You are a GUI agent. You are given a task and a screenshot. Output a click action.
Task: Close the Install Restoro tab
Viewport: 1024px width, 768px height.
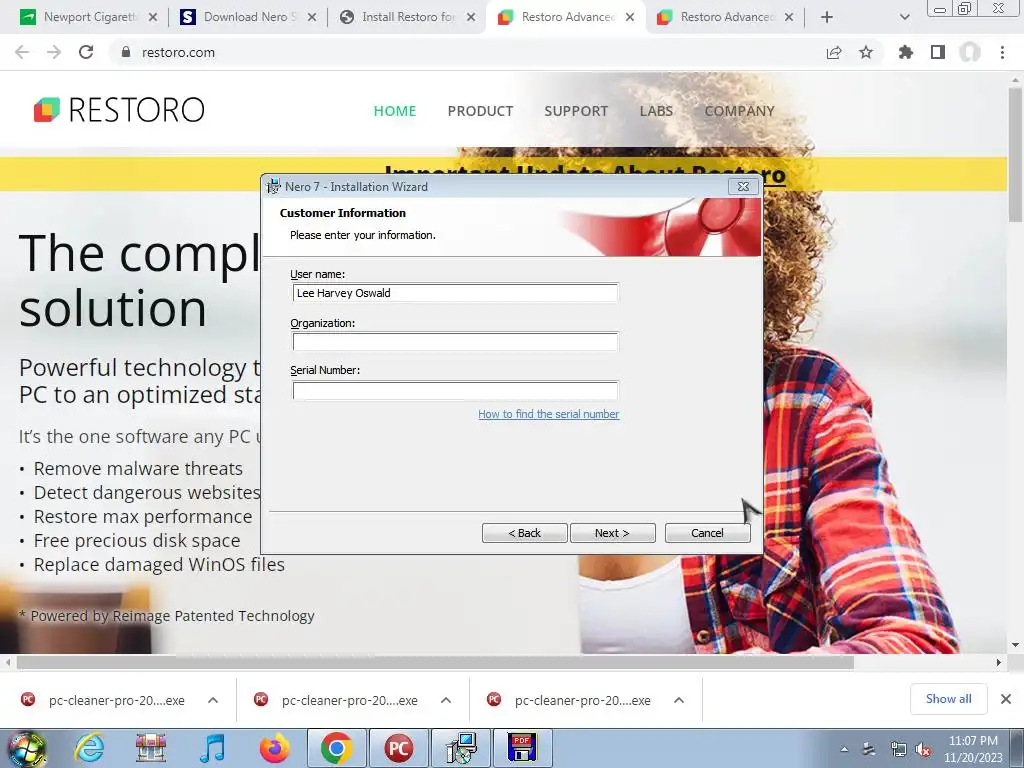coord(471,17)
